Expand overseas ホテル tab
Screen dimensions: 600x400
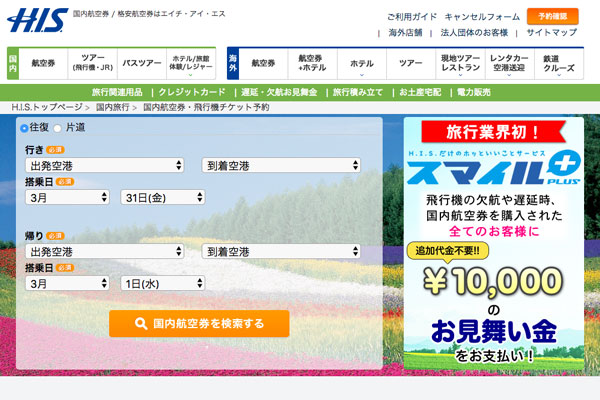coord(362,64)
